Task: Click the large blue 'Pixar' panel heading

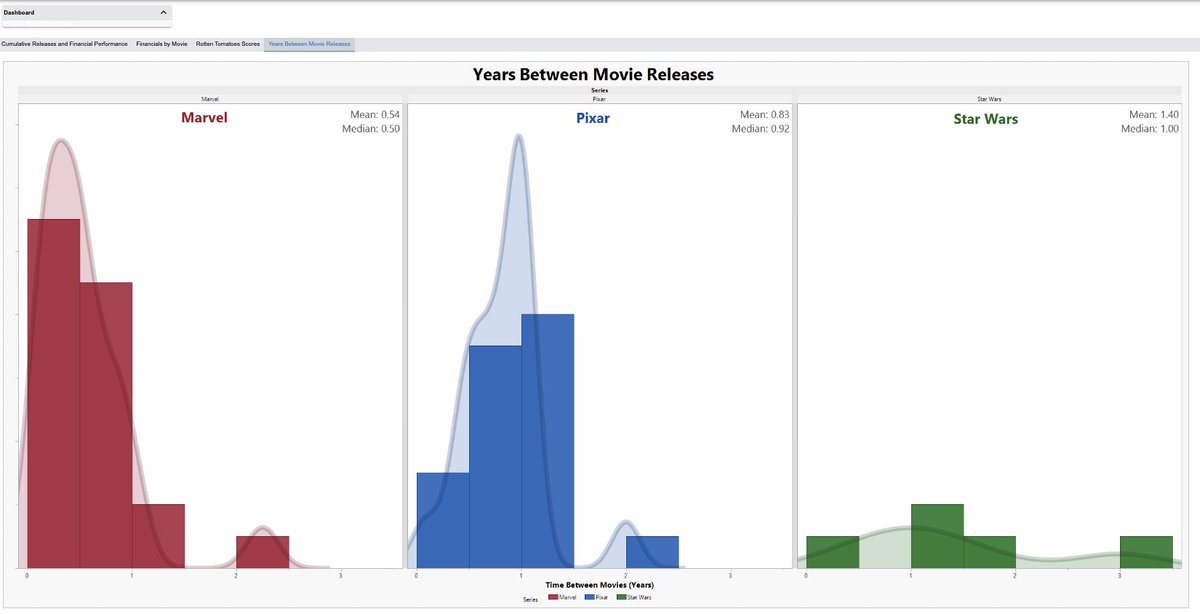Action: [593, 118]
